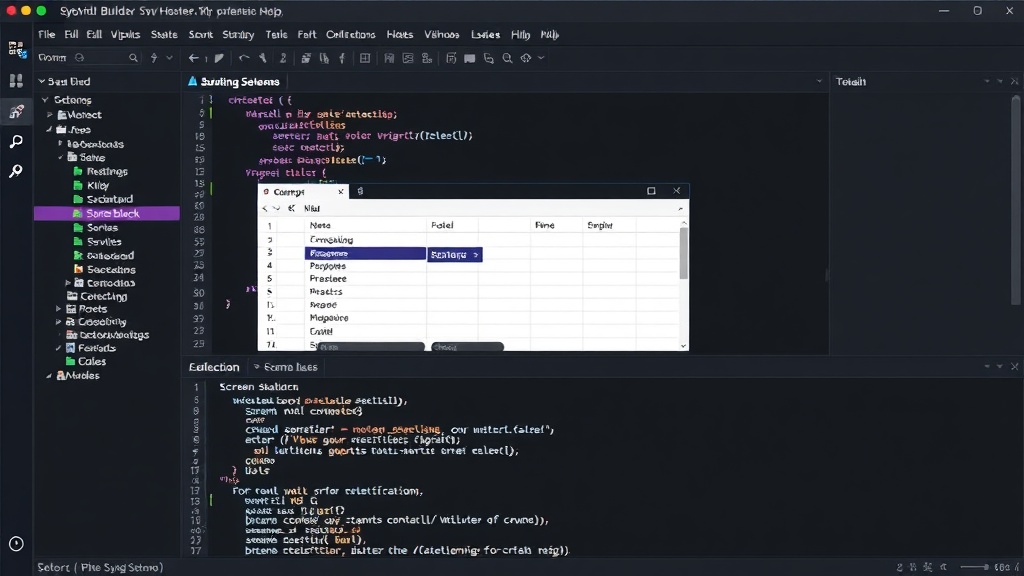
Task: Open the "Colilections" menu
Action: tap(351, 35)
